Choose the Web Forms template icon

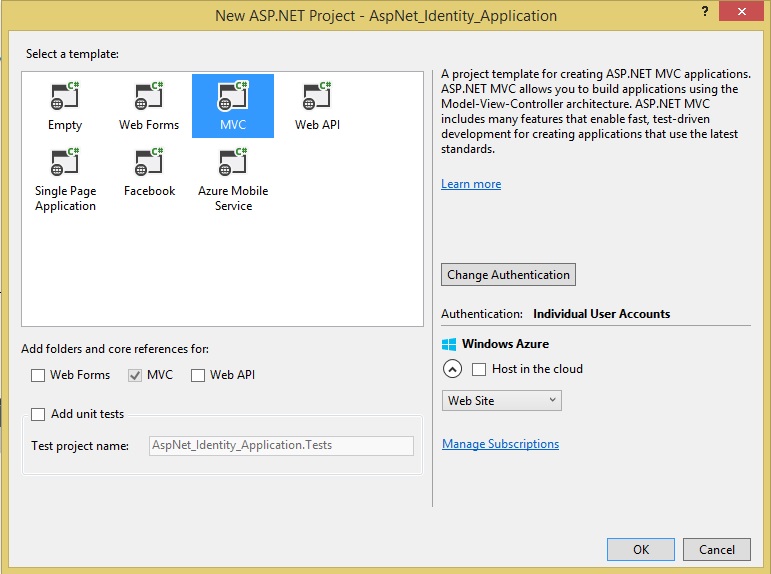(x=149, y=99)
